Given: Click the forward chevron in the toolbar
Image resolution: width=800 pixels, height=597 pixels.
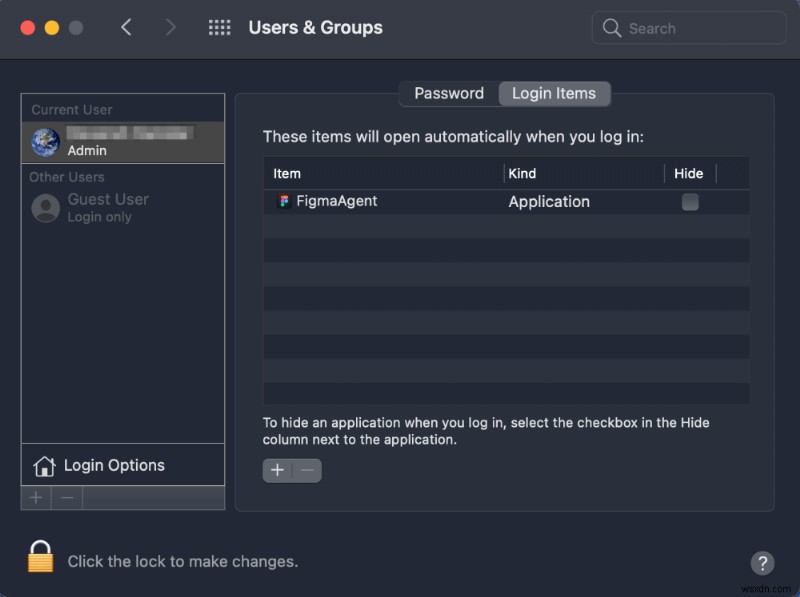Looking at the screenshot, I should (170, 28).
